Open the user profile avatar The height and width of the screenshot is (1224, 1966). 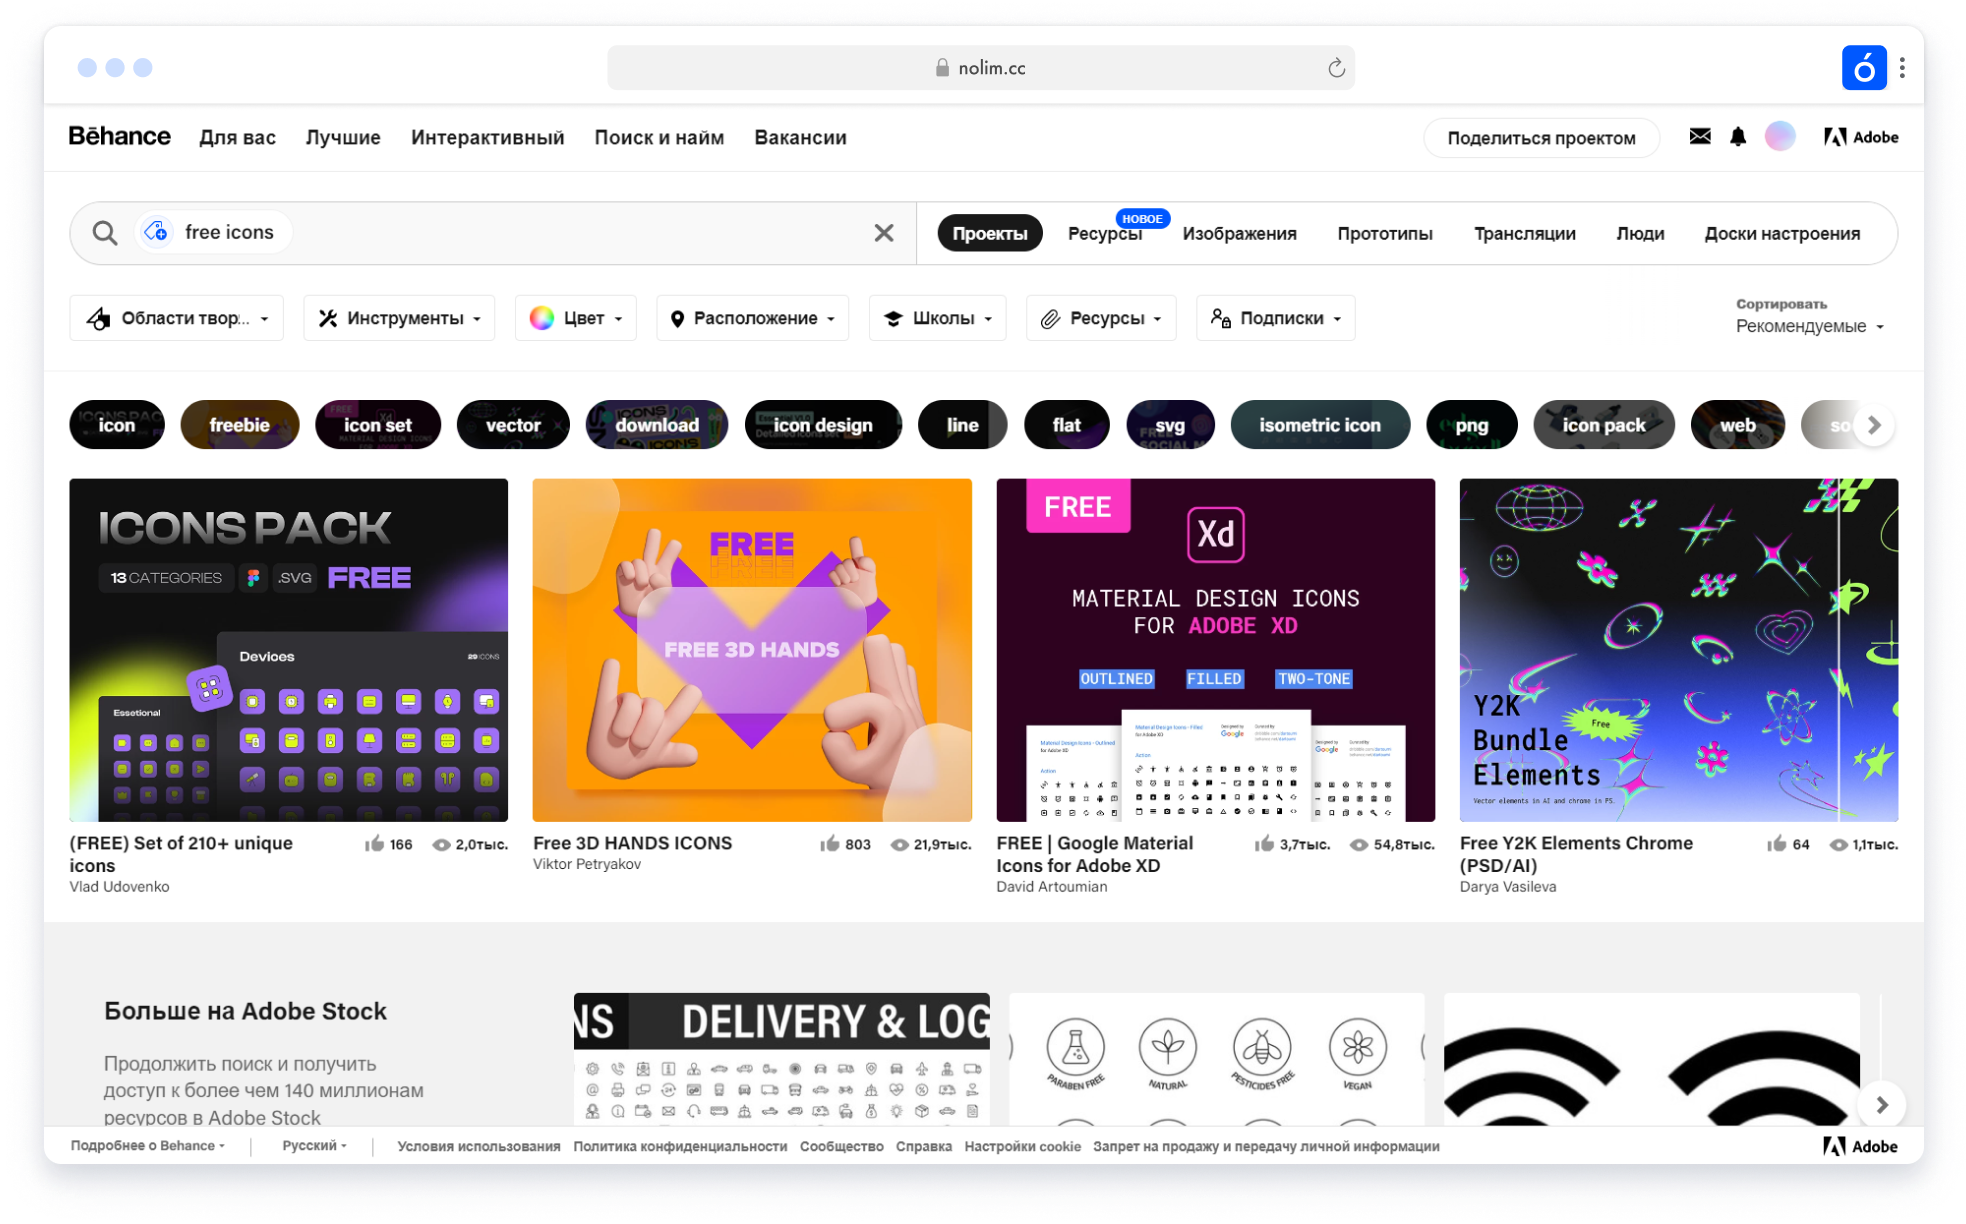tap(1780, 137)
